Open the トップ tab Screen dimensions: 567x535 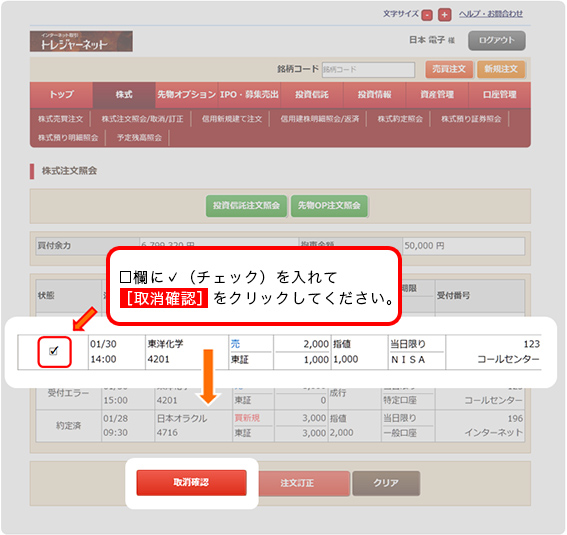pyautogui.click(x=61, y=95)
